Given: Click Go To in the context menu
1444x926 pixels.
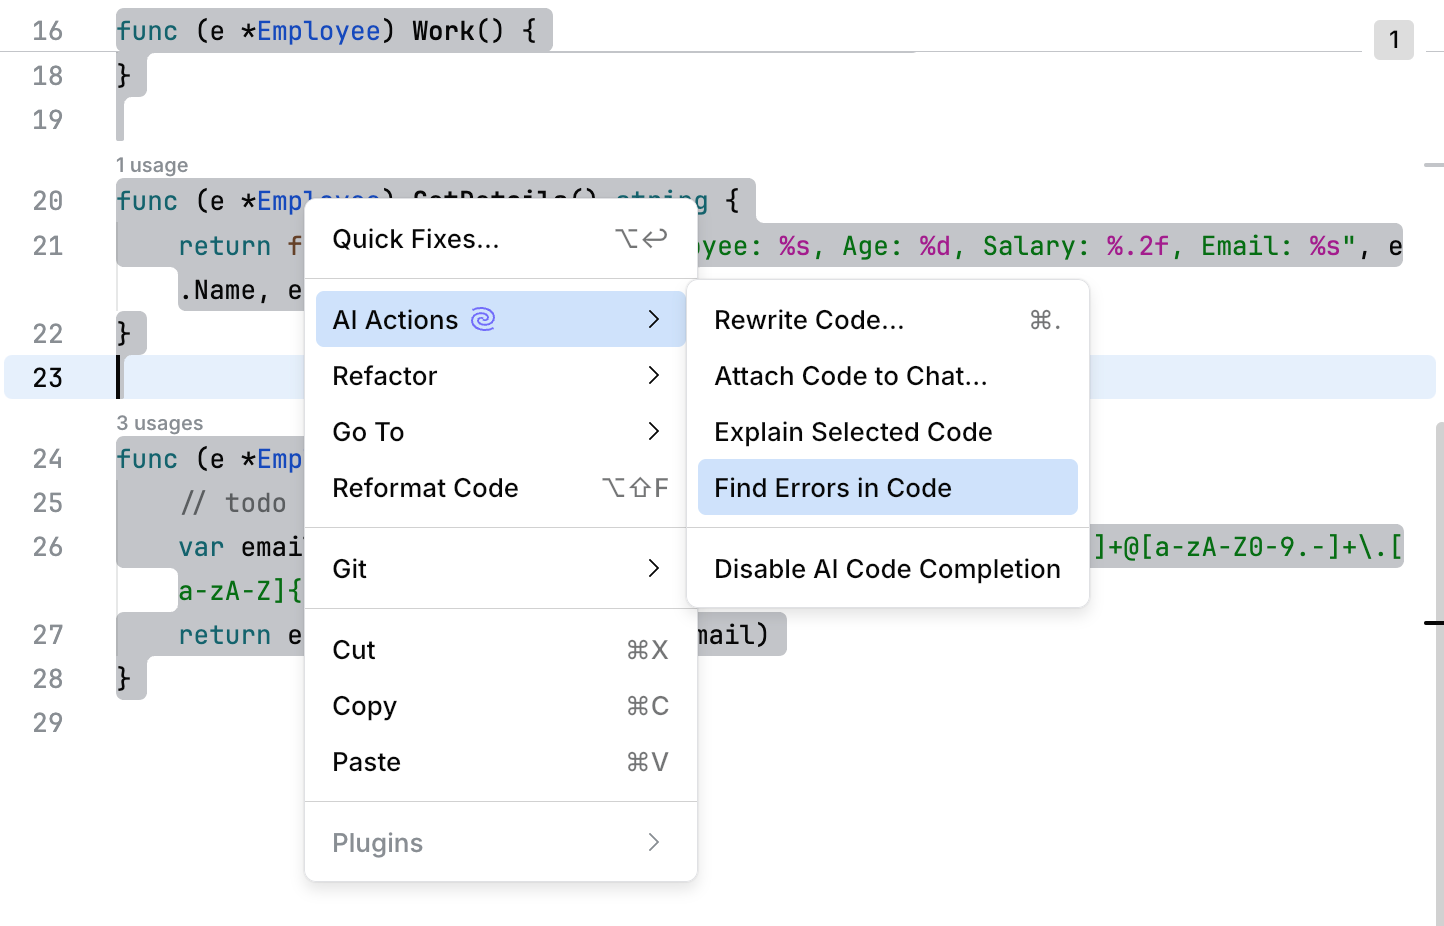Looking at the screenshot, I should (x=500, y=431).
